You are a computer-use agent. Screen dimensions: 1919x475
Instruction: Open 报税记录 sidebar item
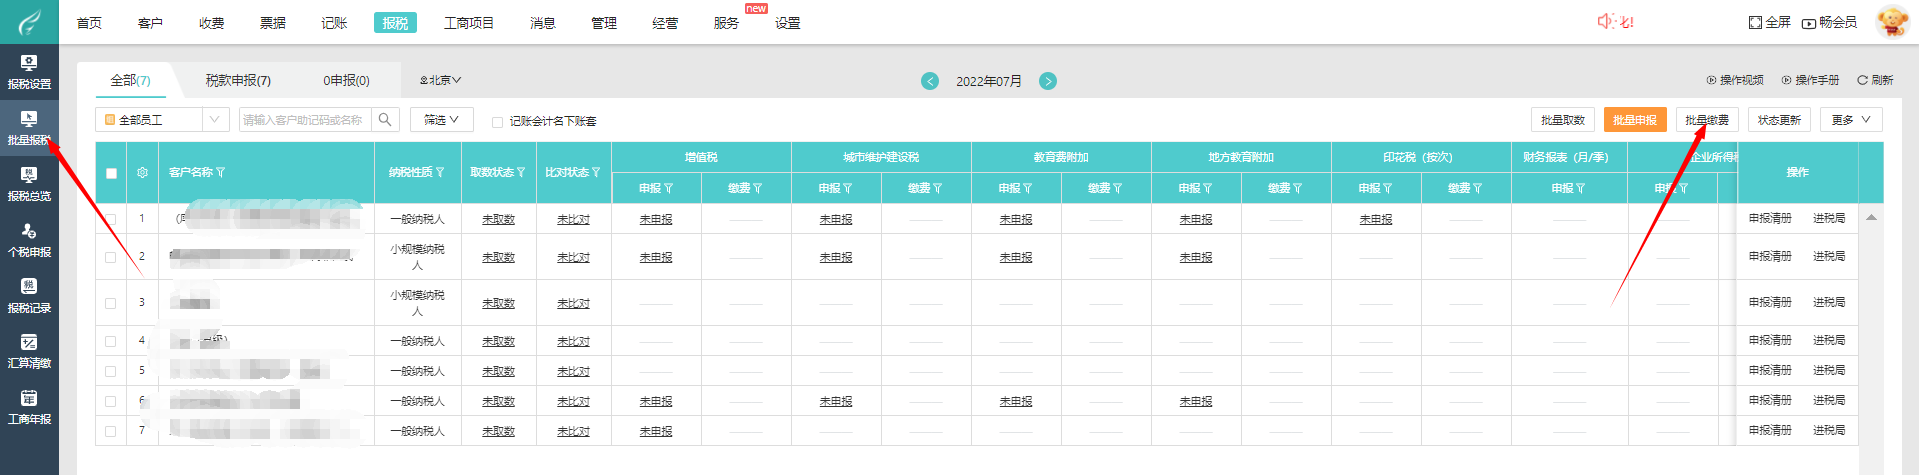pyautogui.click(x=29, y=295)
